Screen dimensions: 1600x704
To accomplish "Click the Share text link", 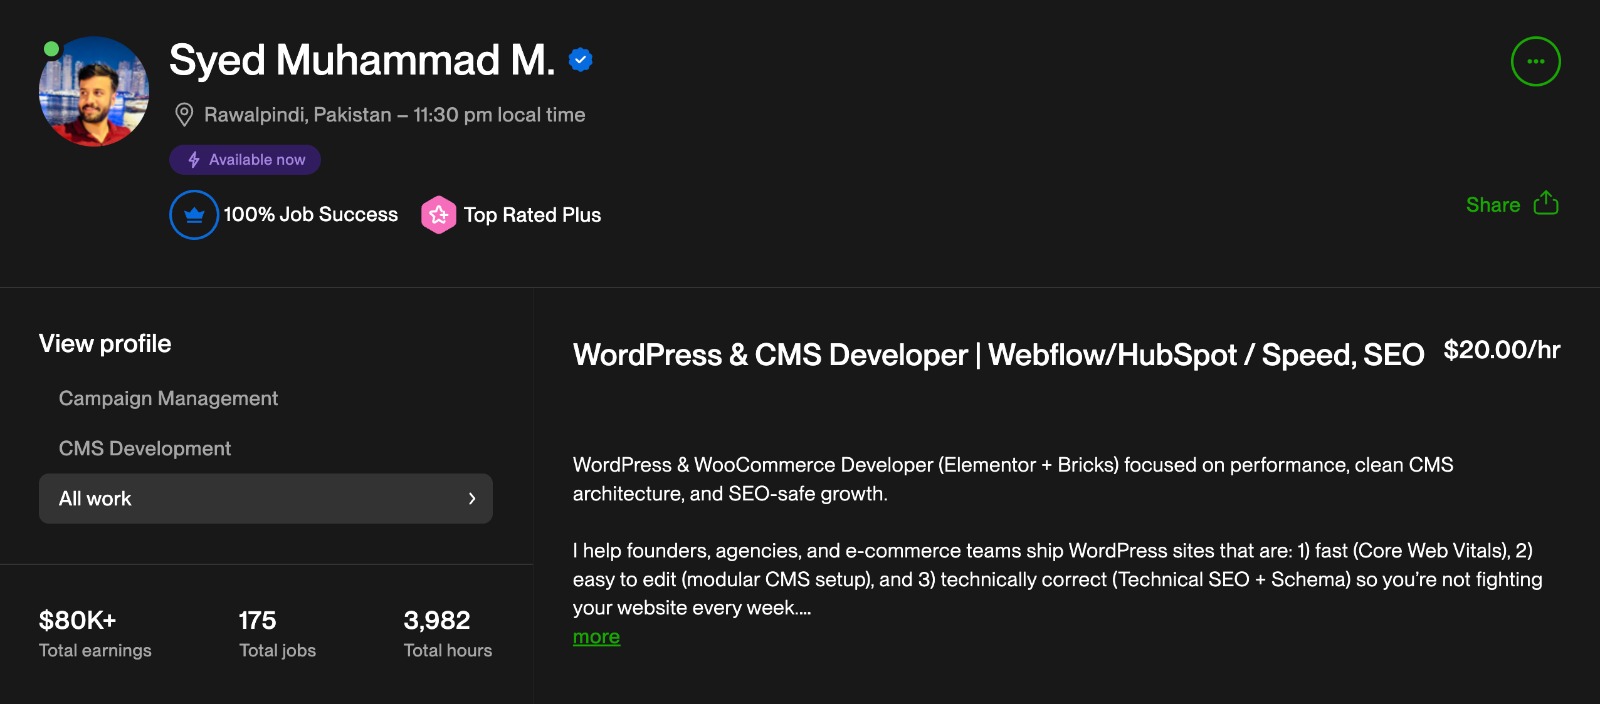I will click(x=1492, y=205).
